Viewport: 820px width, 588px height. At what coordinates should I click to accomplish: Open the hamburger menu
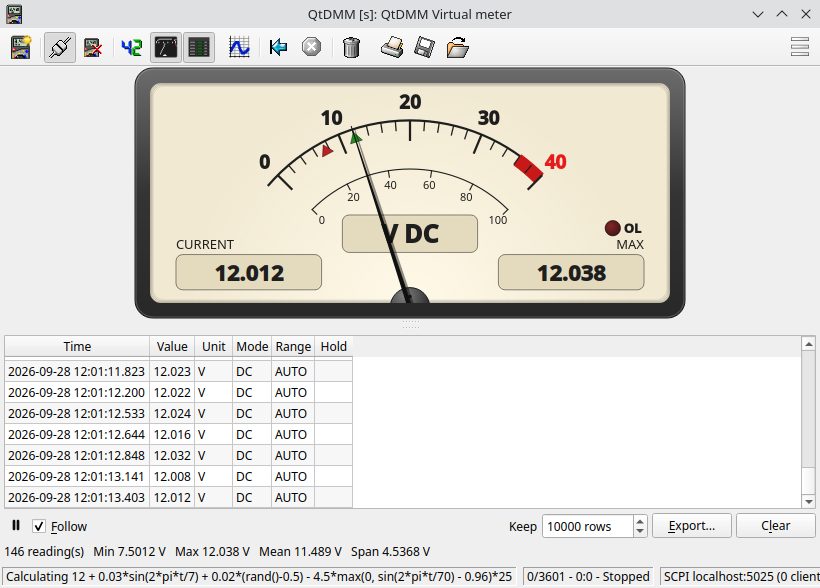(800, 47)
